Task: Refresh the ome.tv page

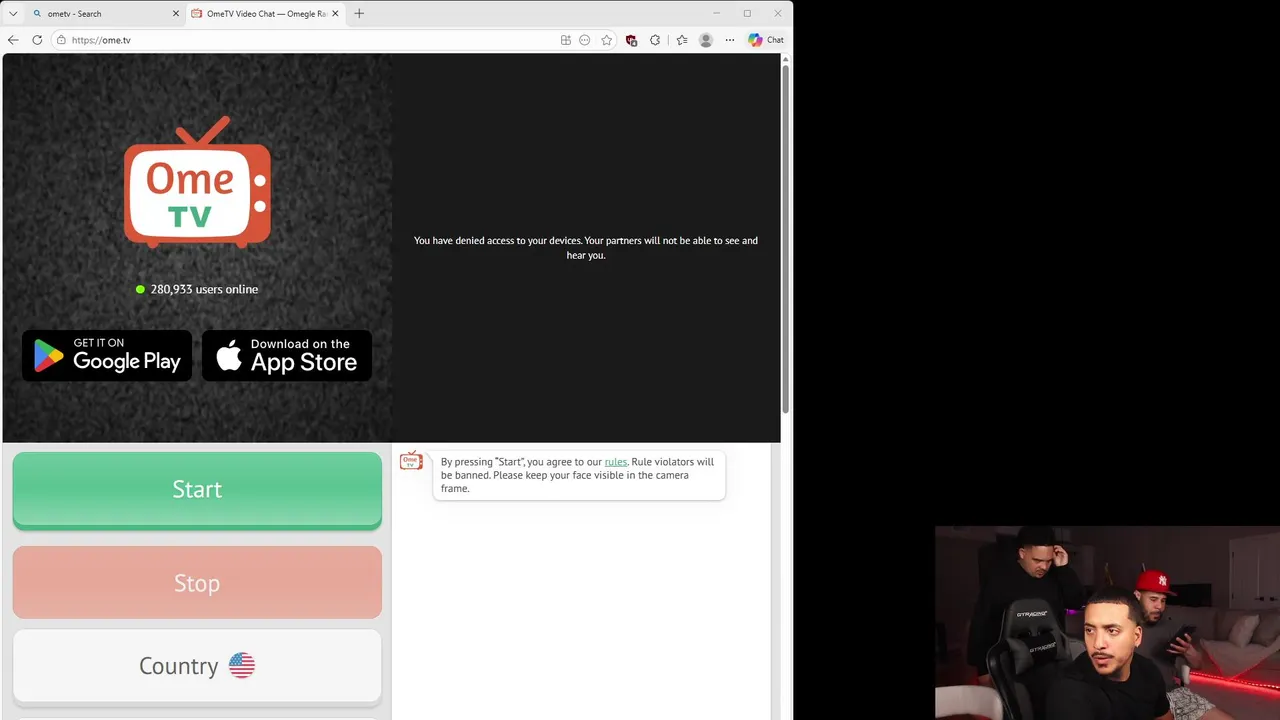Action: coord(37,40)
